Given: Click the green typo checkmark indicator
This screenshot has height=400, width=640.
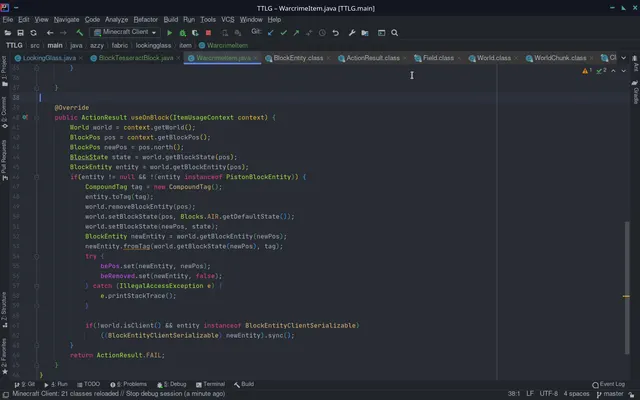Looking at the screenshot, I should tap(601, 71).
